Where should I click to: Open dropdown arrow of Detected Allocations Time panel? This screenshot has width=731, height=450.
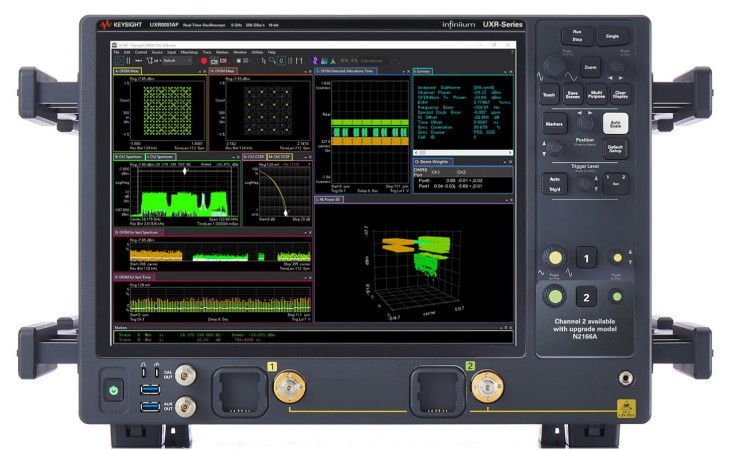coord(403,72)
